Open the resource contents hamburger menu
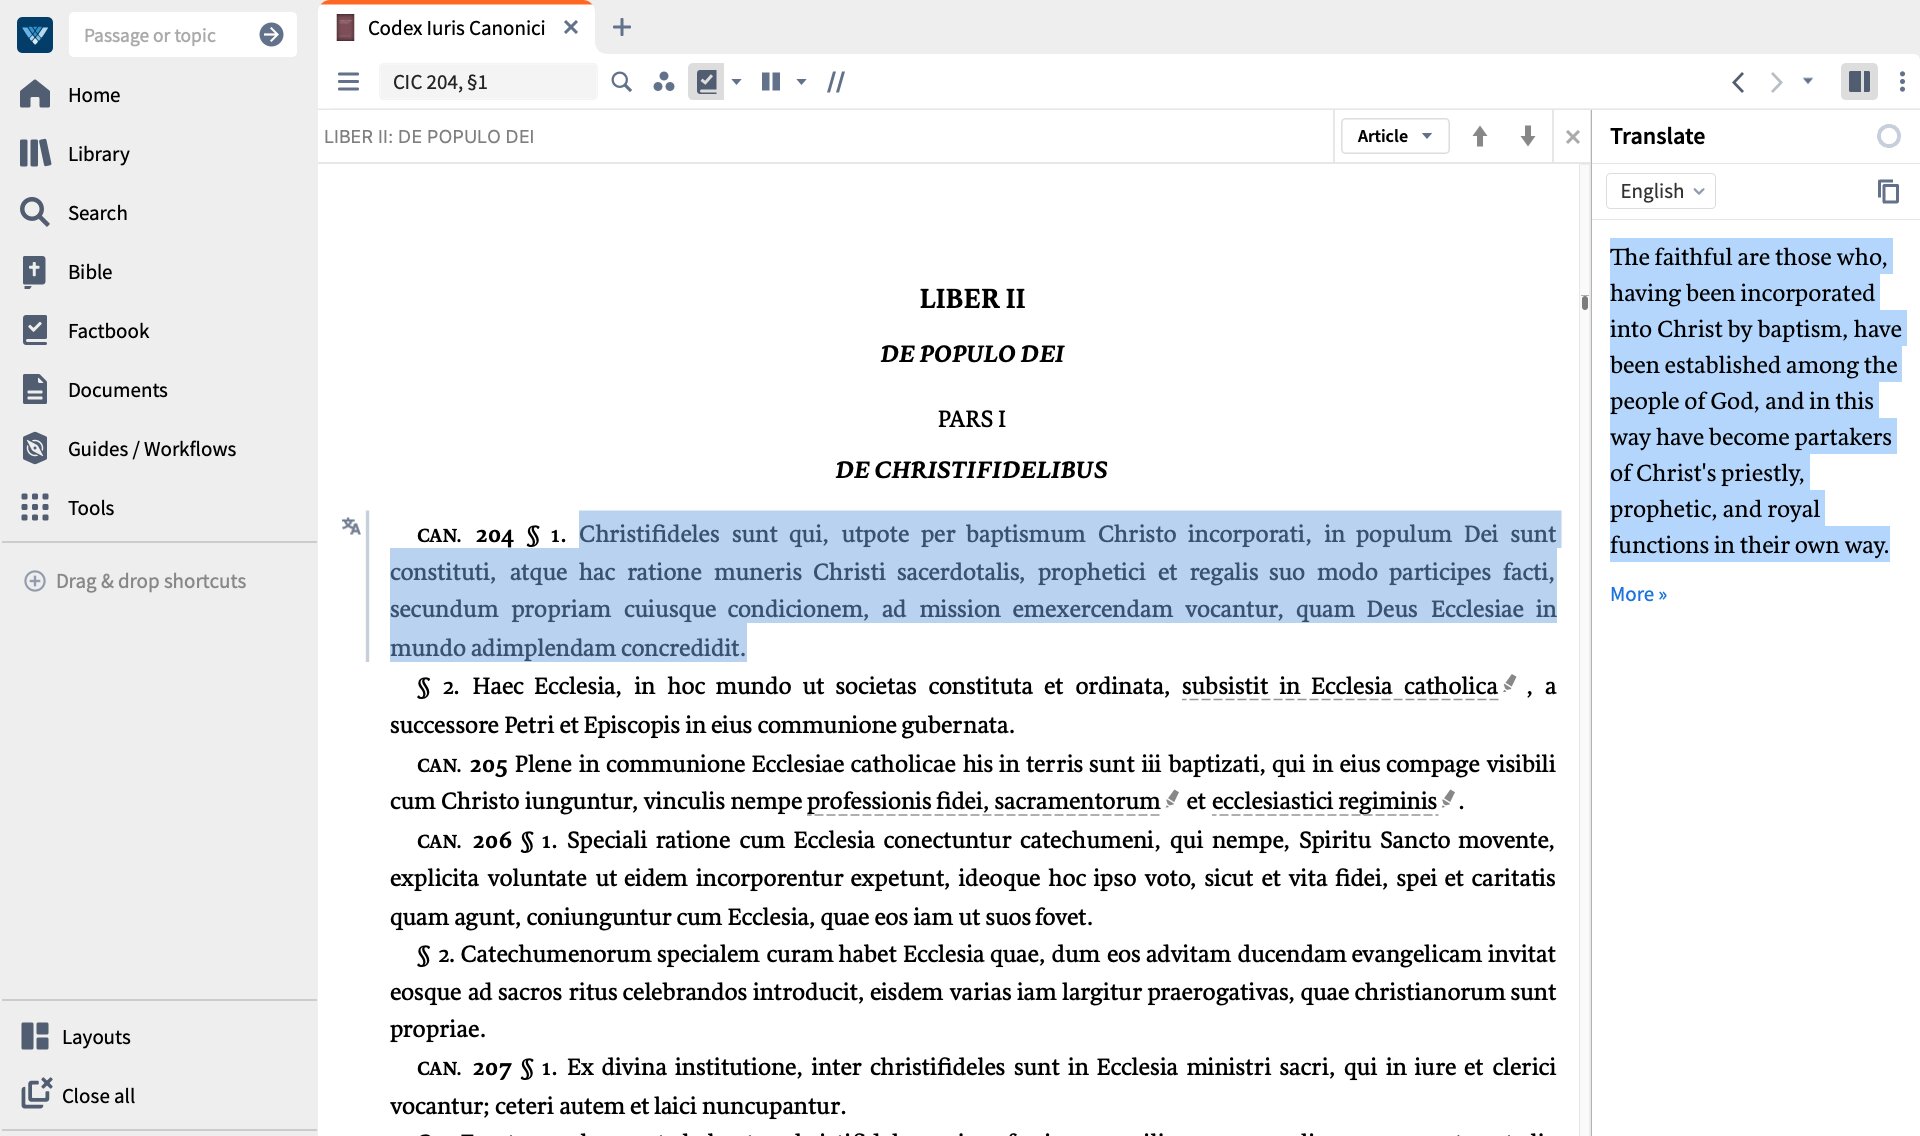This screenshot has width=1920, height=1136. (348, 82)
